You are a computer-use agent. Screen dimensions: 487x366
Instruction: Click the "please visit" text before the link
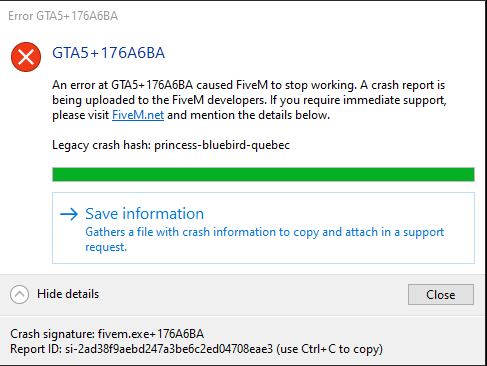coord(81,115)
